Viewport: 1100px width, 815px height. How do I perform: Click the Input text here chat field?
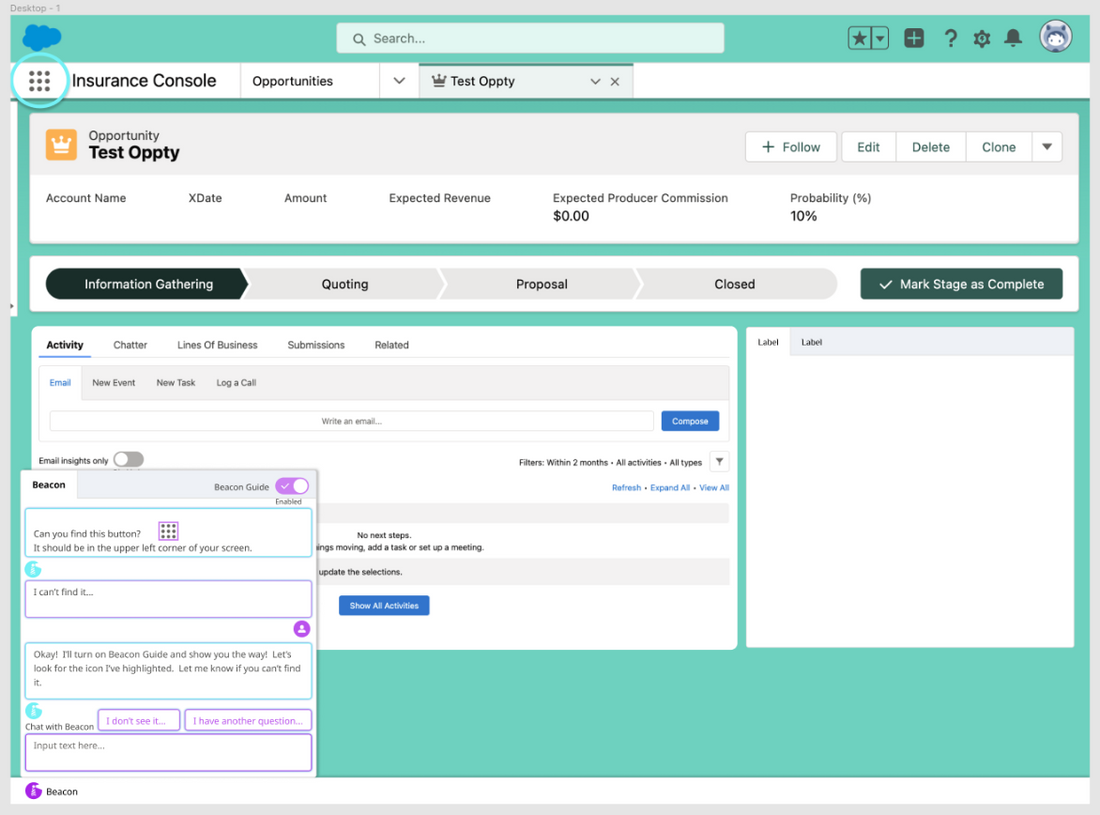click(168, 753)
